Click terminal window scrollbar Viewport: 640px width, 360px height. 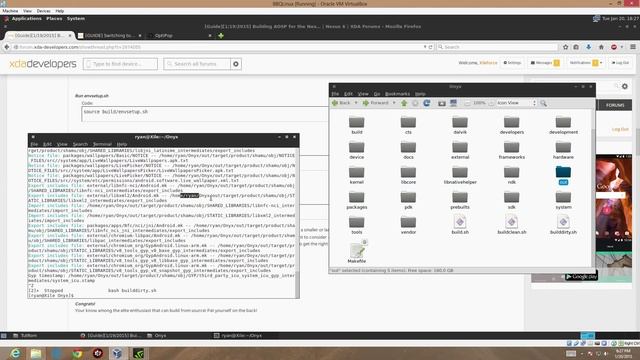pos(297,222)
